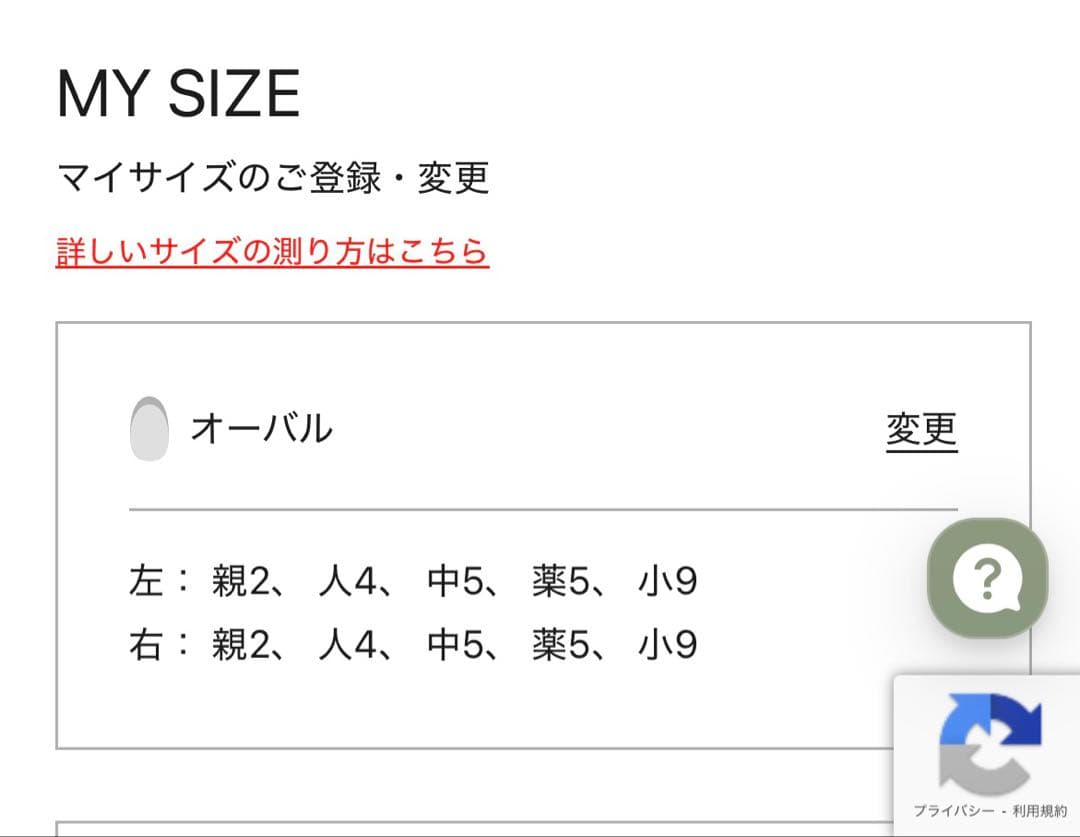Click the 薬5 size in the 右 row
1080x837 pixels.
pos(563,645)
